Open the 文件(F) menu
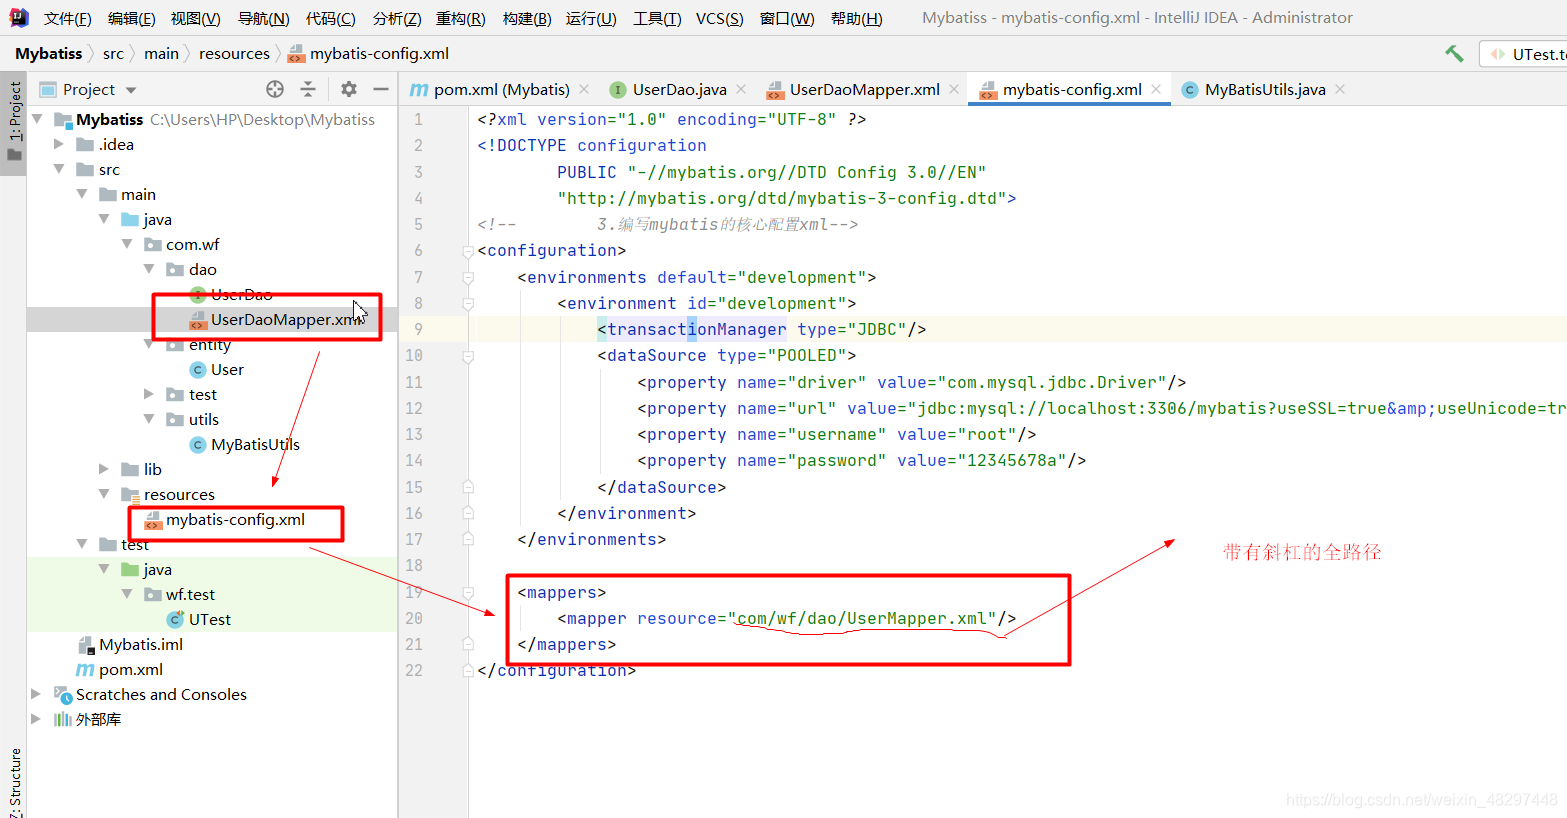The width and height of the screenshot is (1567, 818). [x=67, y=18]
